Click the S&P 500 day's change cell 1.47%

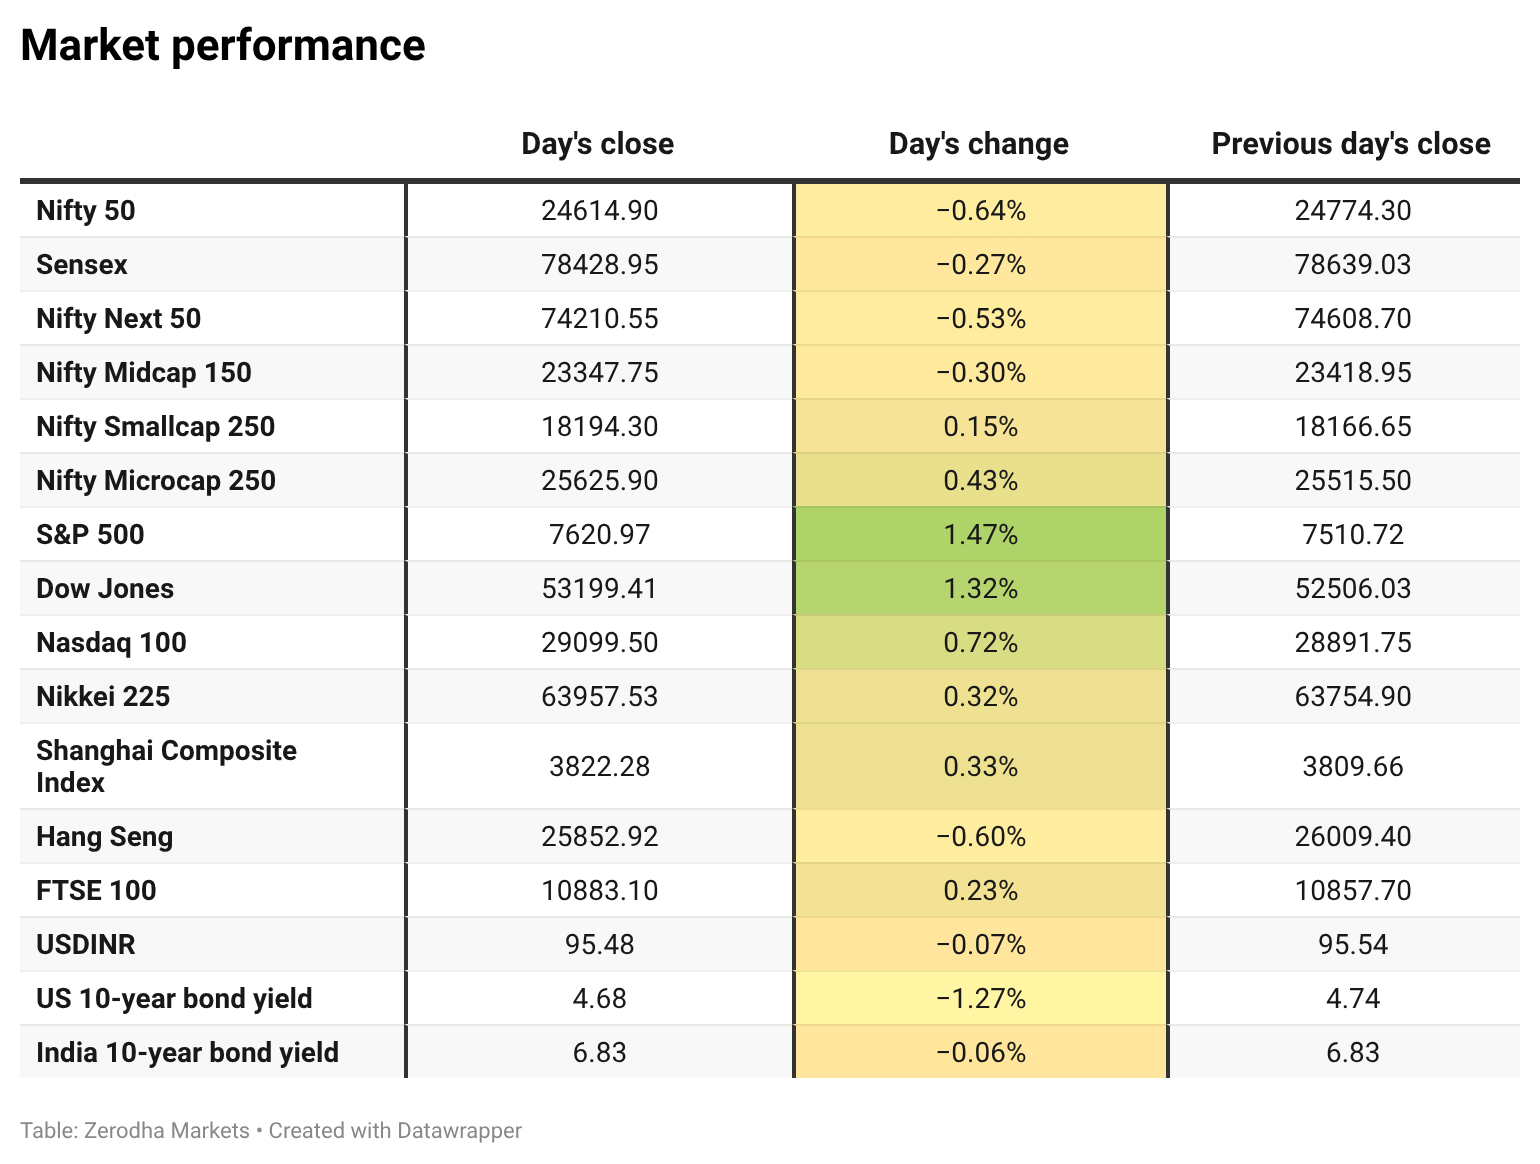(981, 535)
